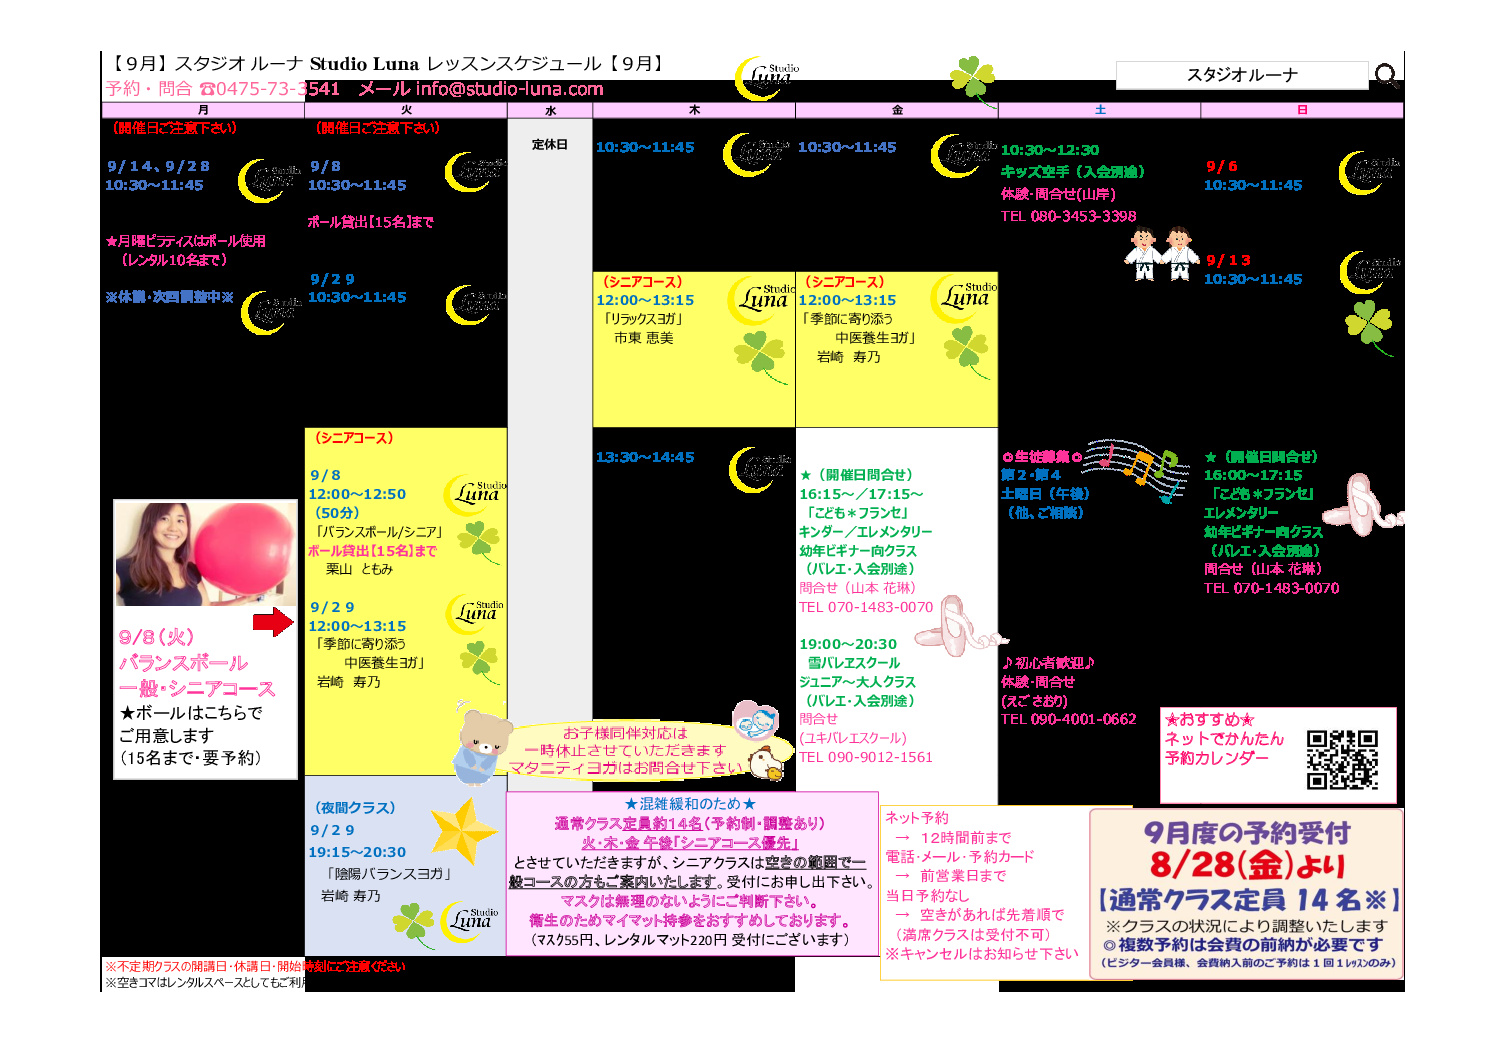Viewport: 1497px width, 1058px height.
Task: Click the キッズ空手 Saturday class listing
Action: tap(1073, 172)
